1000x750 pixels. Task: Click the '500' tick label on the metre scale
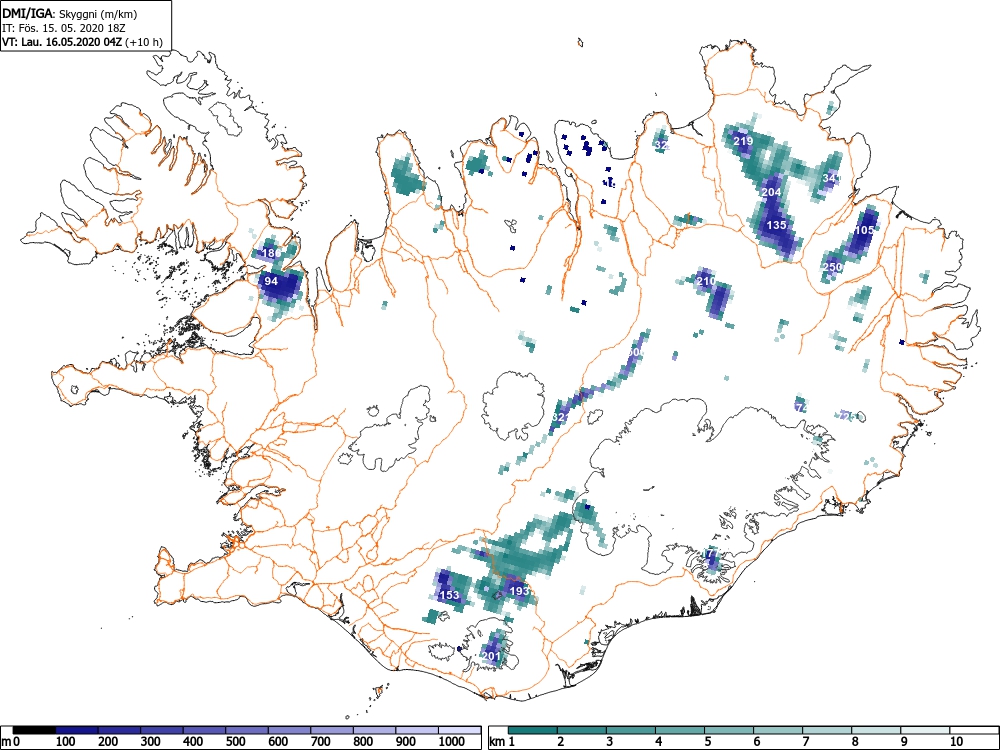pyautogui.click(x=235, y=742)
